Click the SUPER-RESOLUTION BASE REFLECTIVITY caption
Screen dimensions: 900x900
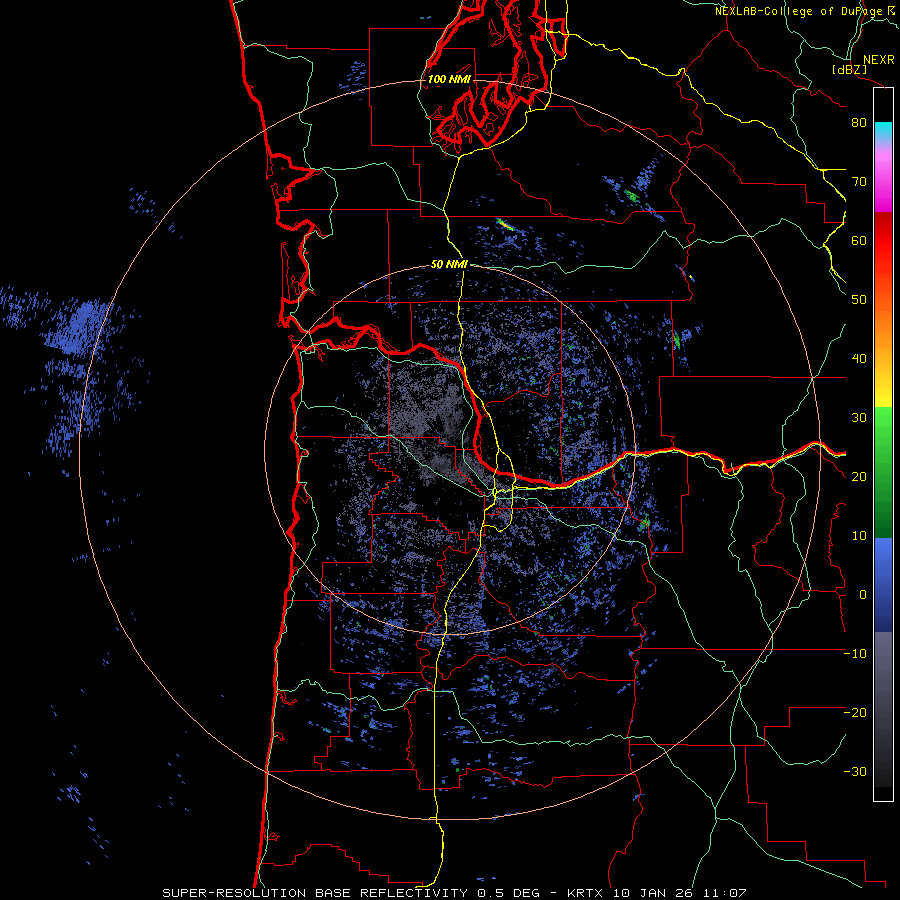point(313,893)
